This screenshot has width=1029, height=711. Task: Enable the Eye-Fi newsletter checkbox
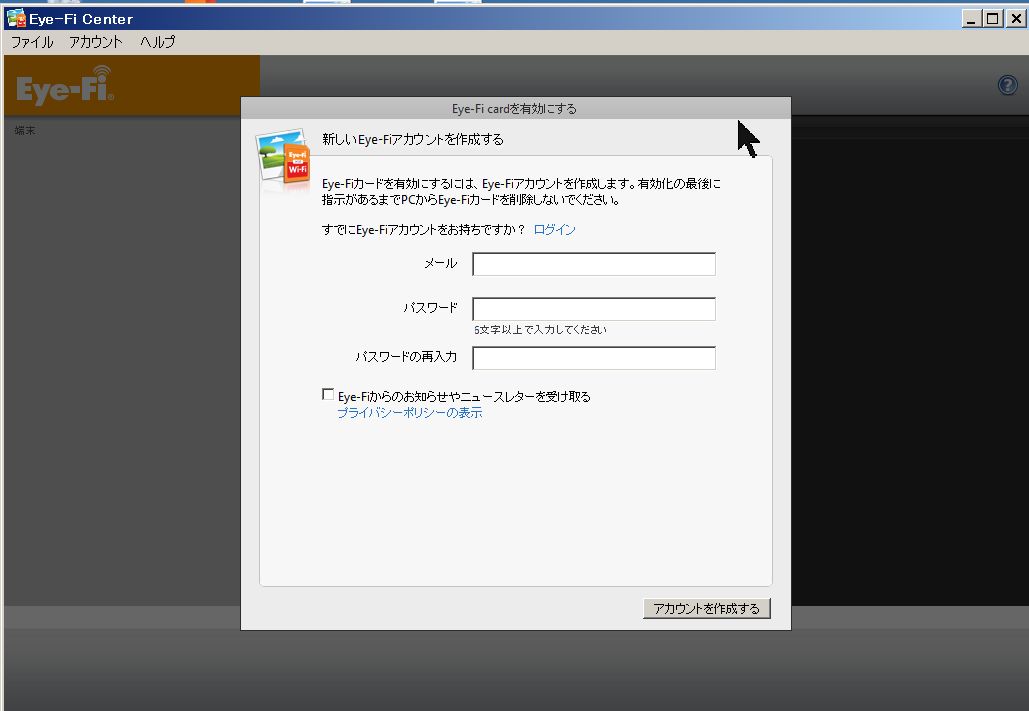(x=328, y=394)
